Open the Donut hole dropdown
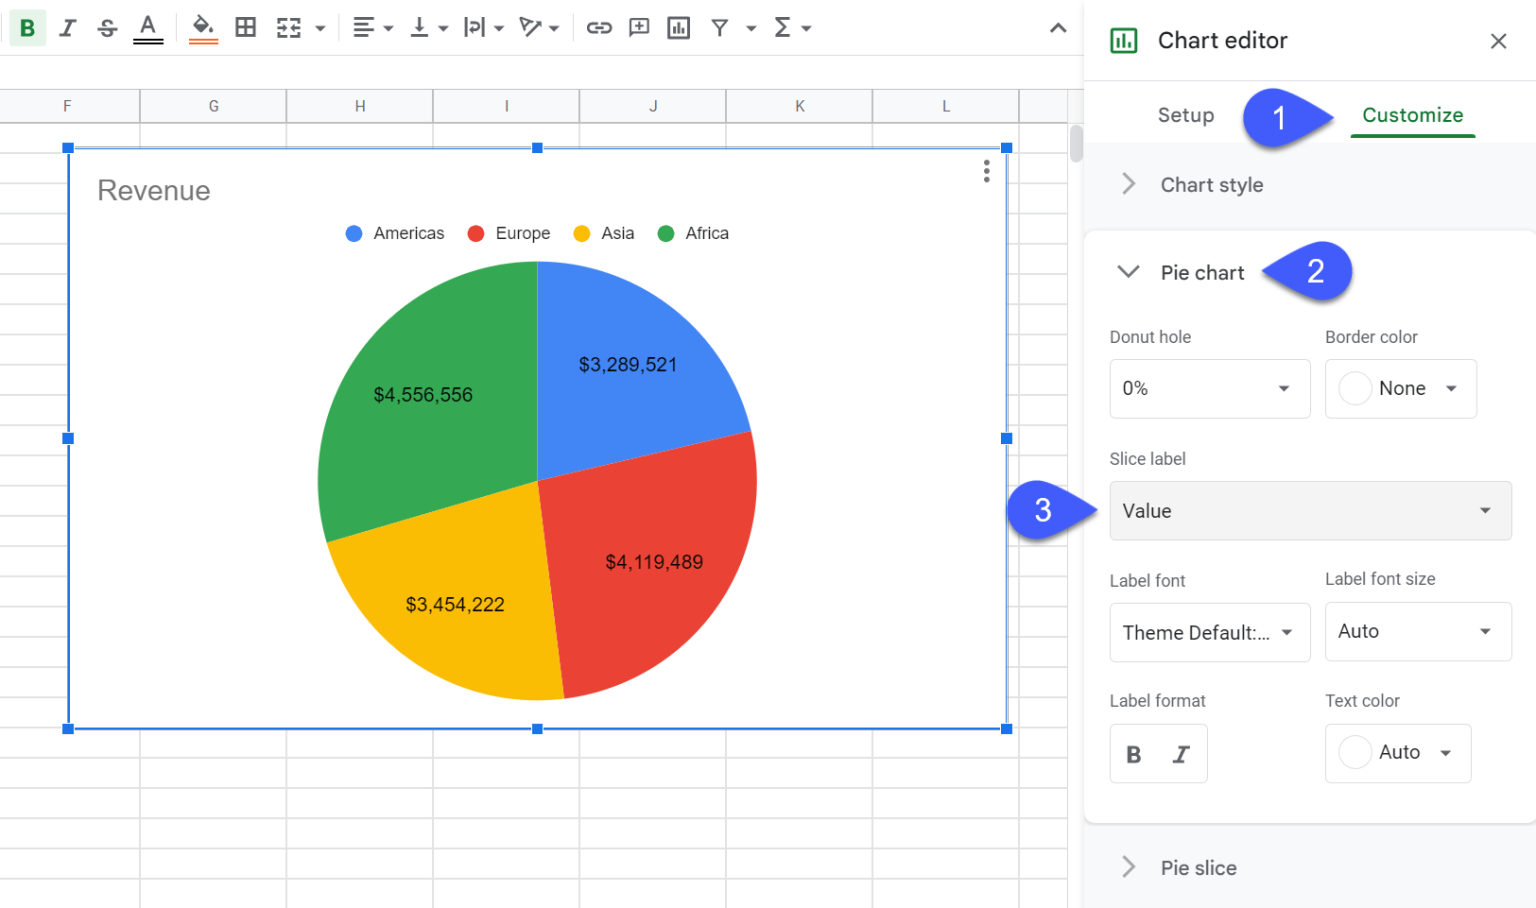Screen dimensions: 1536x908 (x=1209, y=389)
